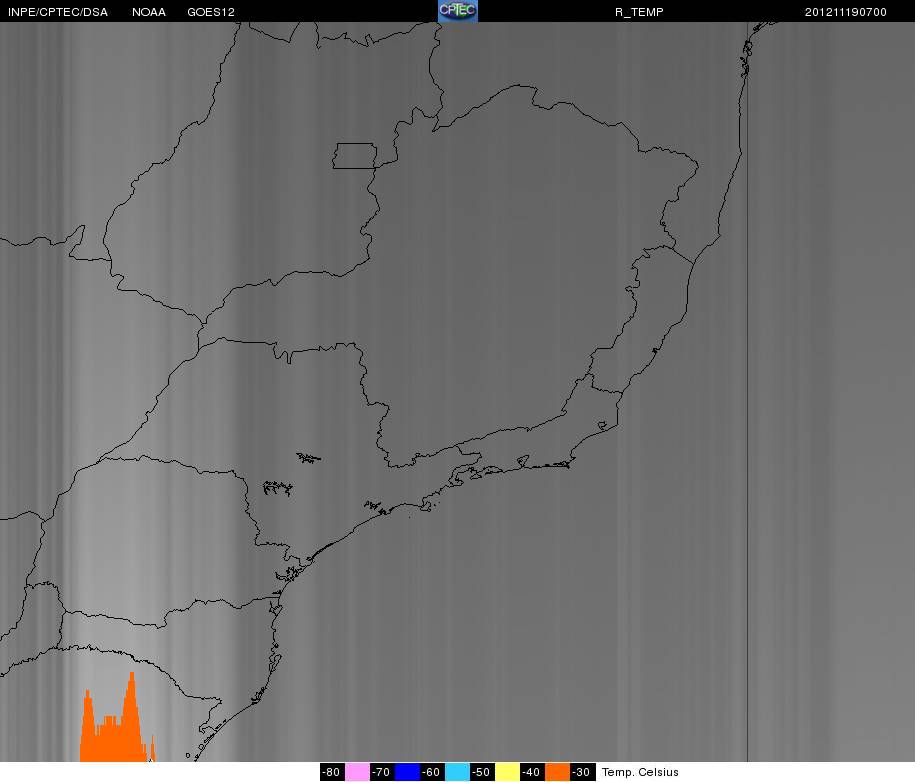Screen dimensions: 915x782
Task: Click the -50 legend value label
Action: 482,772
